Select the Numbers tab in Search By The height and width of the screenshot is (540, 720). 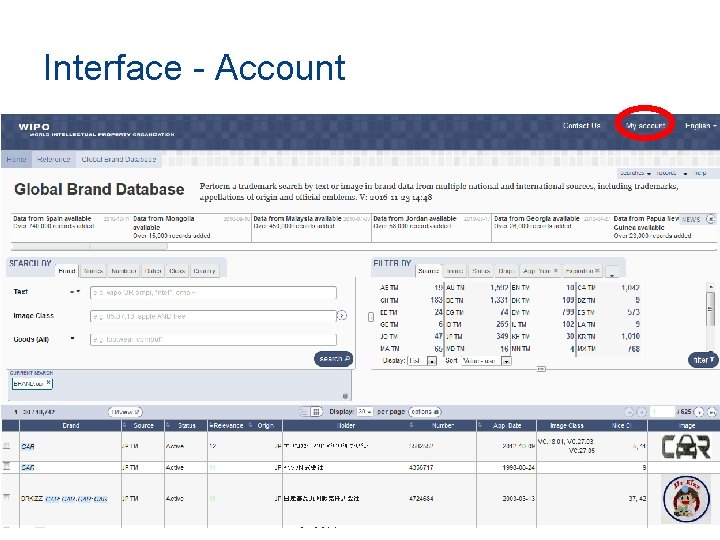point(124,271)
